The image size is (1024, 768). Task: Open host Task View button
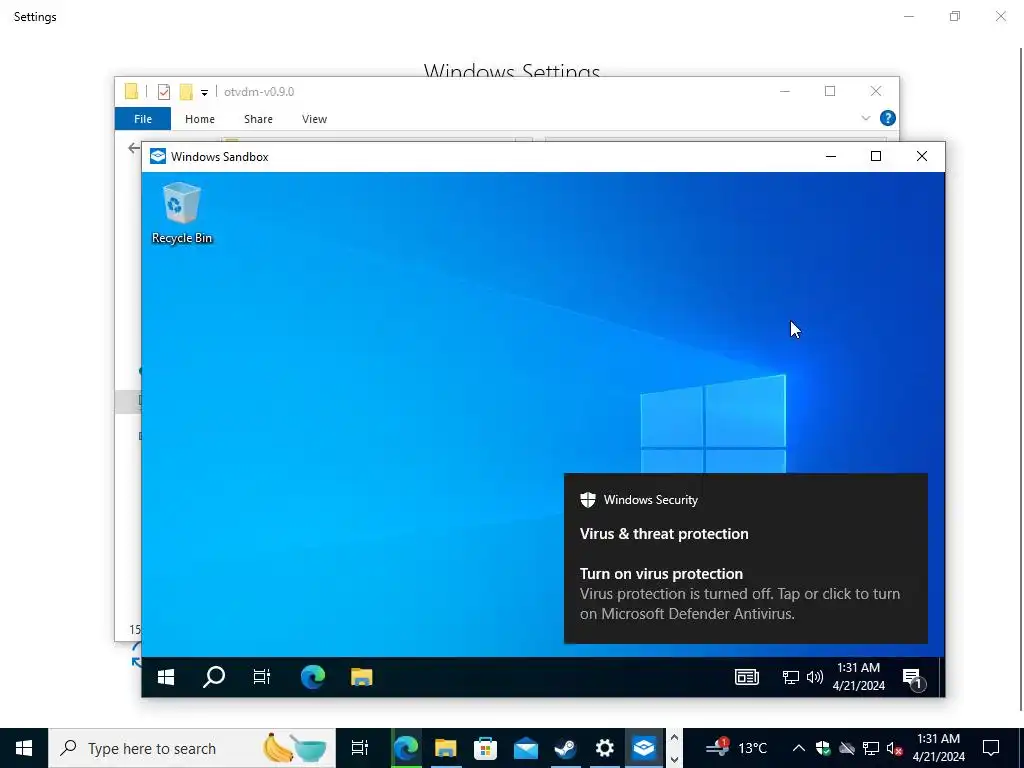coord(360,748)
